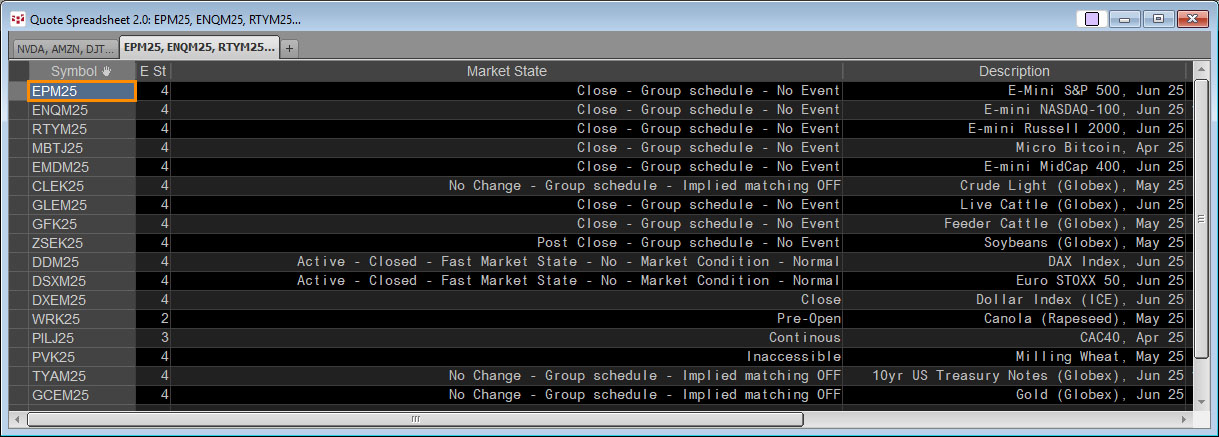Sort by the Symbol column header

point(82,72)
